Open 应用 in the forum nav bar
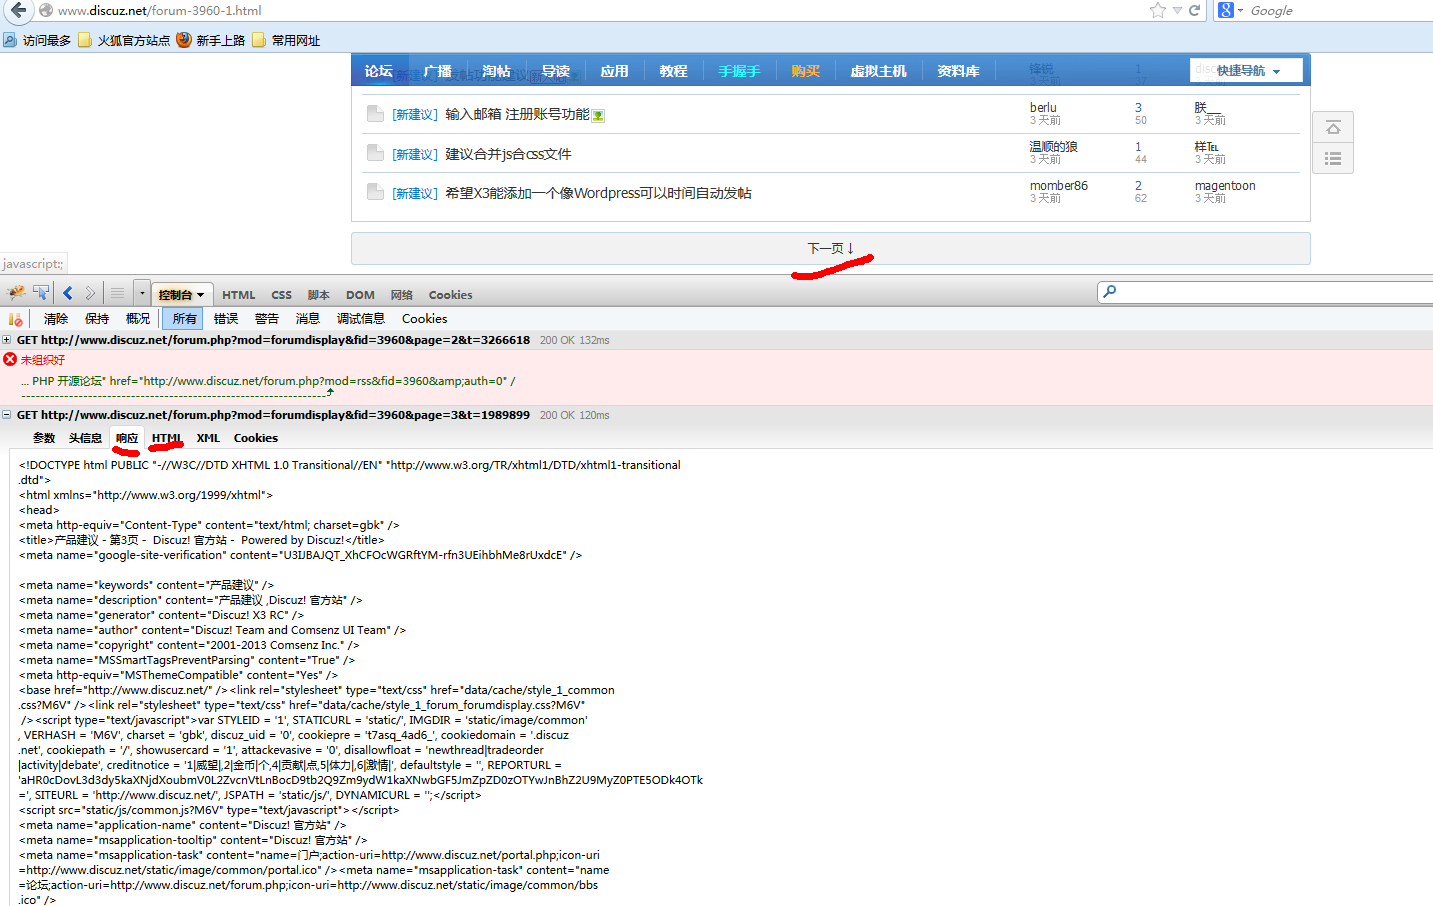Viewport: 1433px width, 906px height. click(614, 71)
